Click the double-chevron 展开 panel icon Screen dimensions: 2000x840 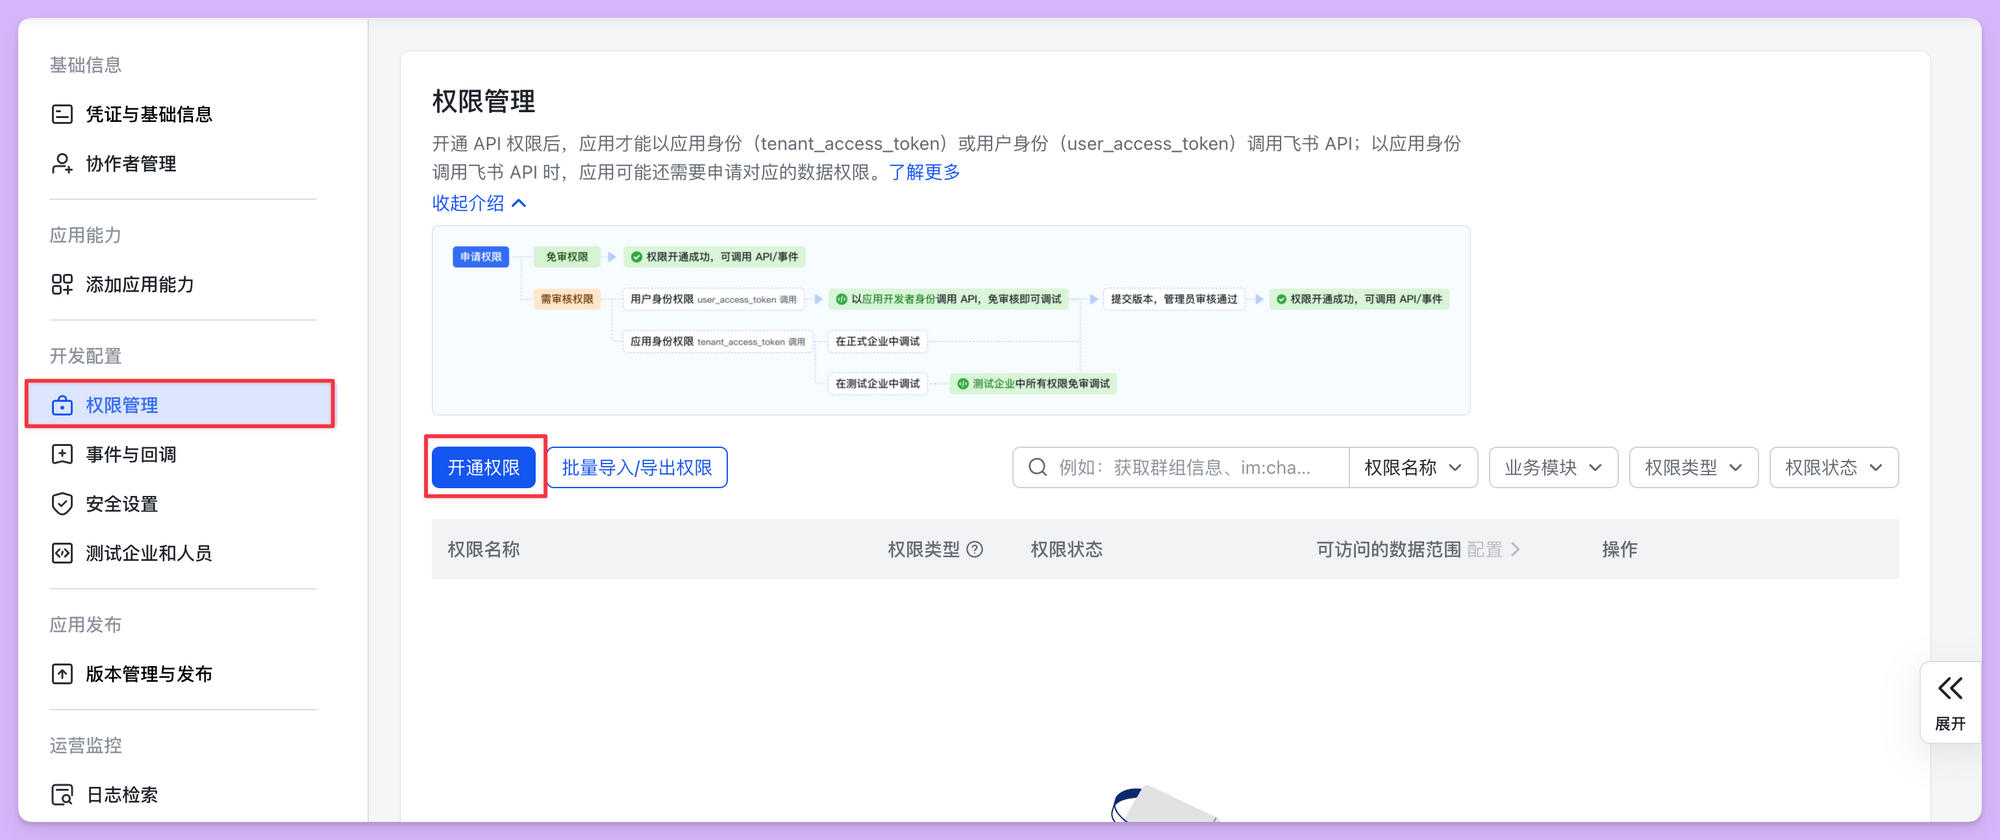click(1950, 688)
